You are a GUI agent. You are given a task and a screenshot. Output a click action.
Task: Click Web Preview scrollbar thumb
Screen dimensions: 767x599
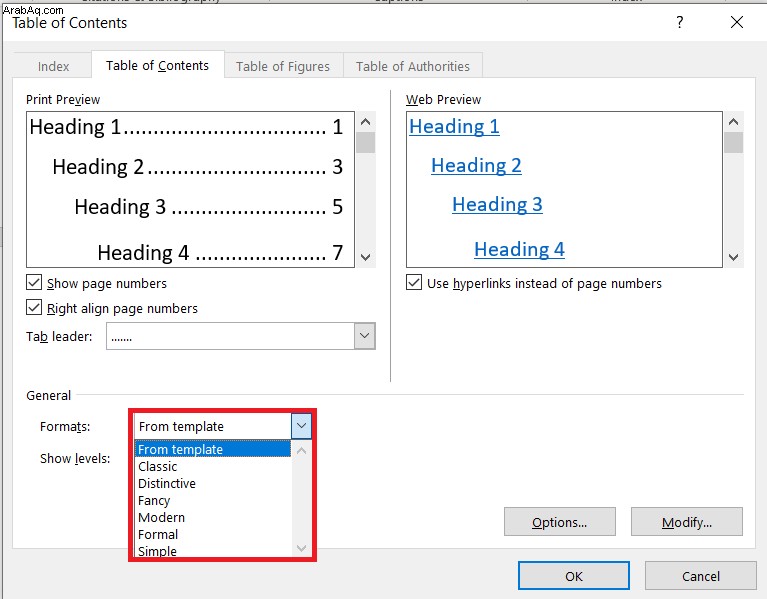[733, 143]
